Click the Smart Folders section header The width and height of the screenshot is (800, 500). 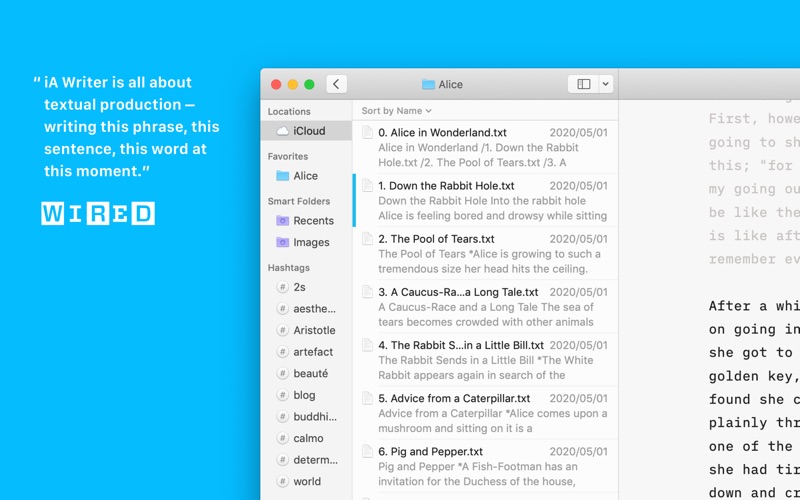coord(298,201)
